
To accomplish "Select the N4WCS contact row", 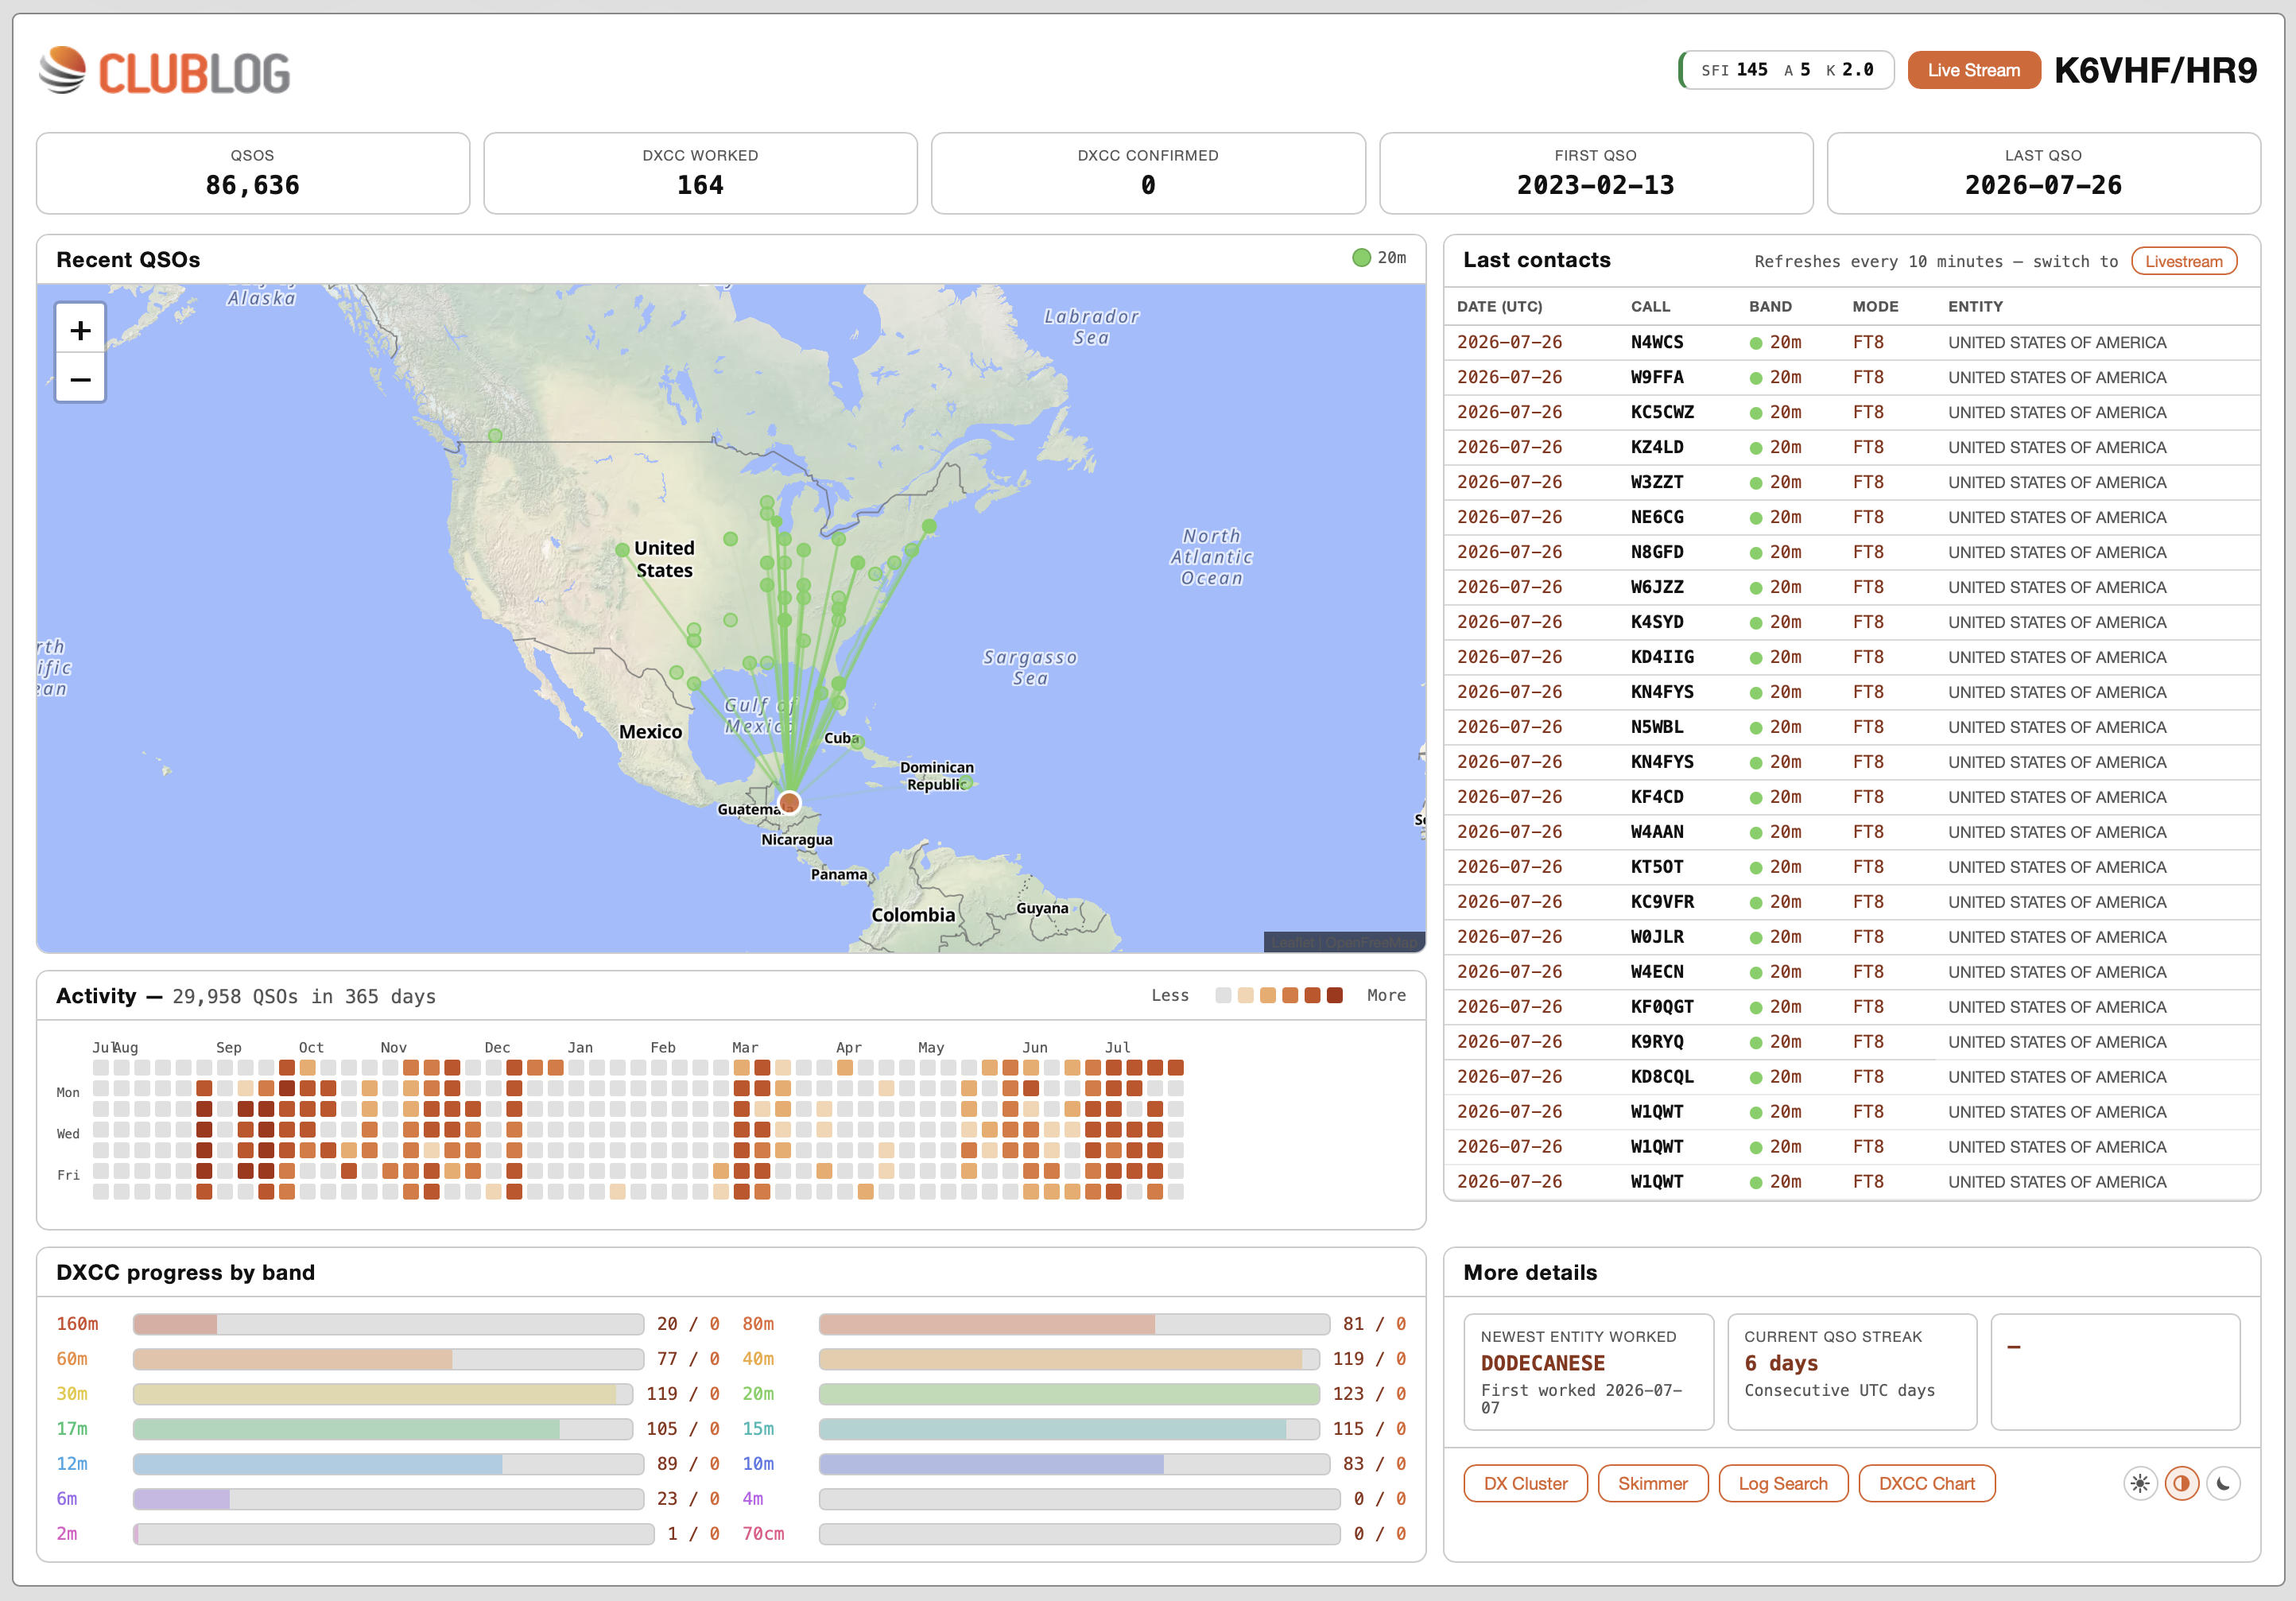I will point(1852,342).
